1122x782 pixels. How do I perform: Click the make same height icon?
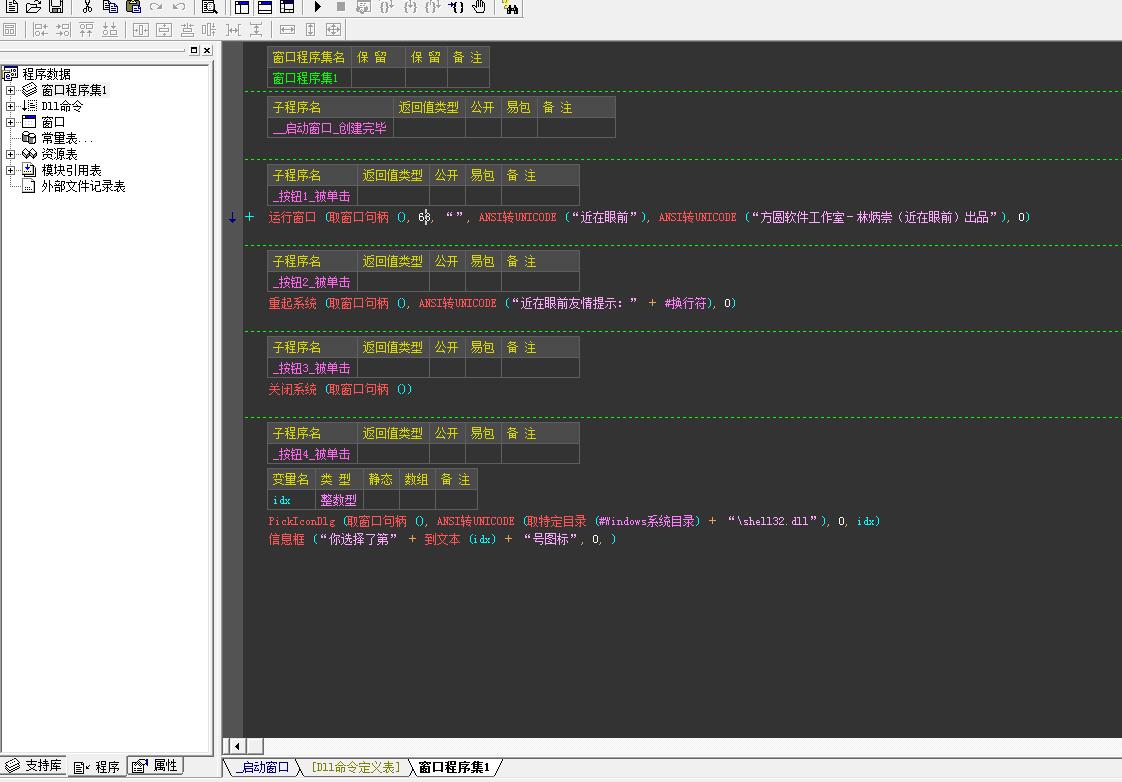[311, 30]
